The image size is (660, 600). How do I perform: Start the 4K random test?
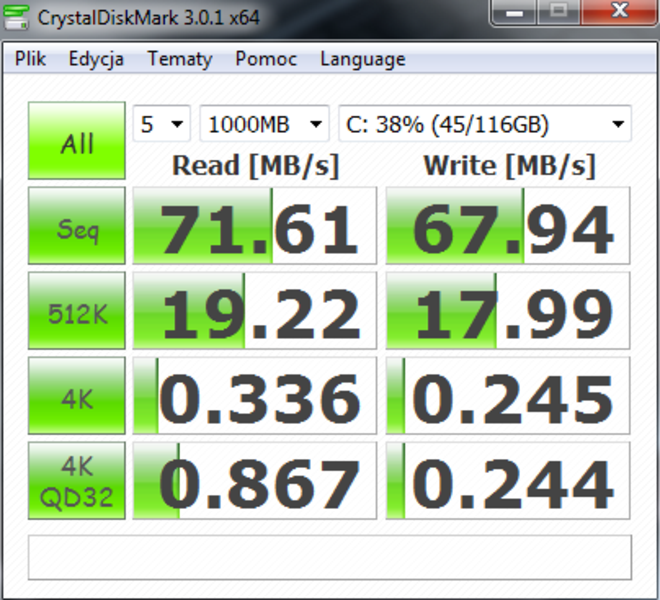tap(77, 396)
